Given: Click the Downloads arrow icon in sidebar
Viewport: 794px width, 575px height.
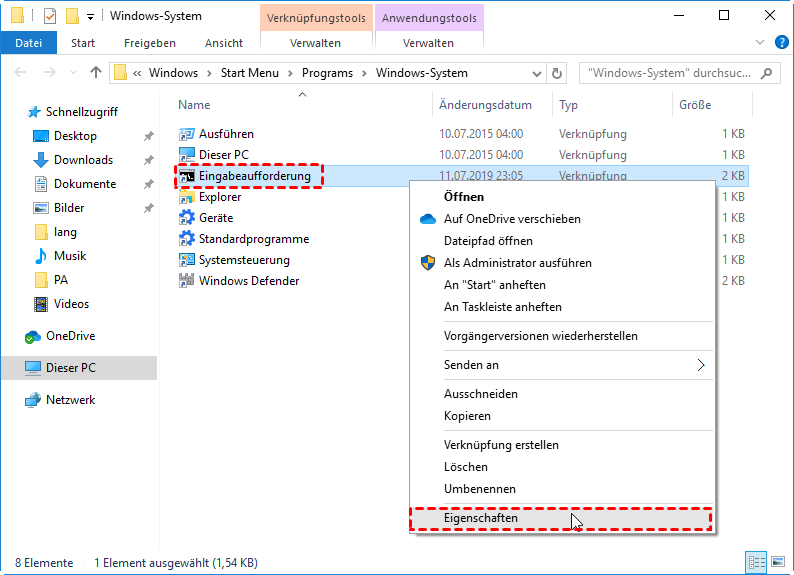Looking at the screenshot, I should (x=41, y=160).
